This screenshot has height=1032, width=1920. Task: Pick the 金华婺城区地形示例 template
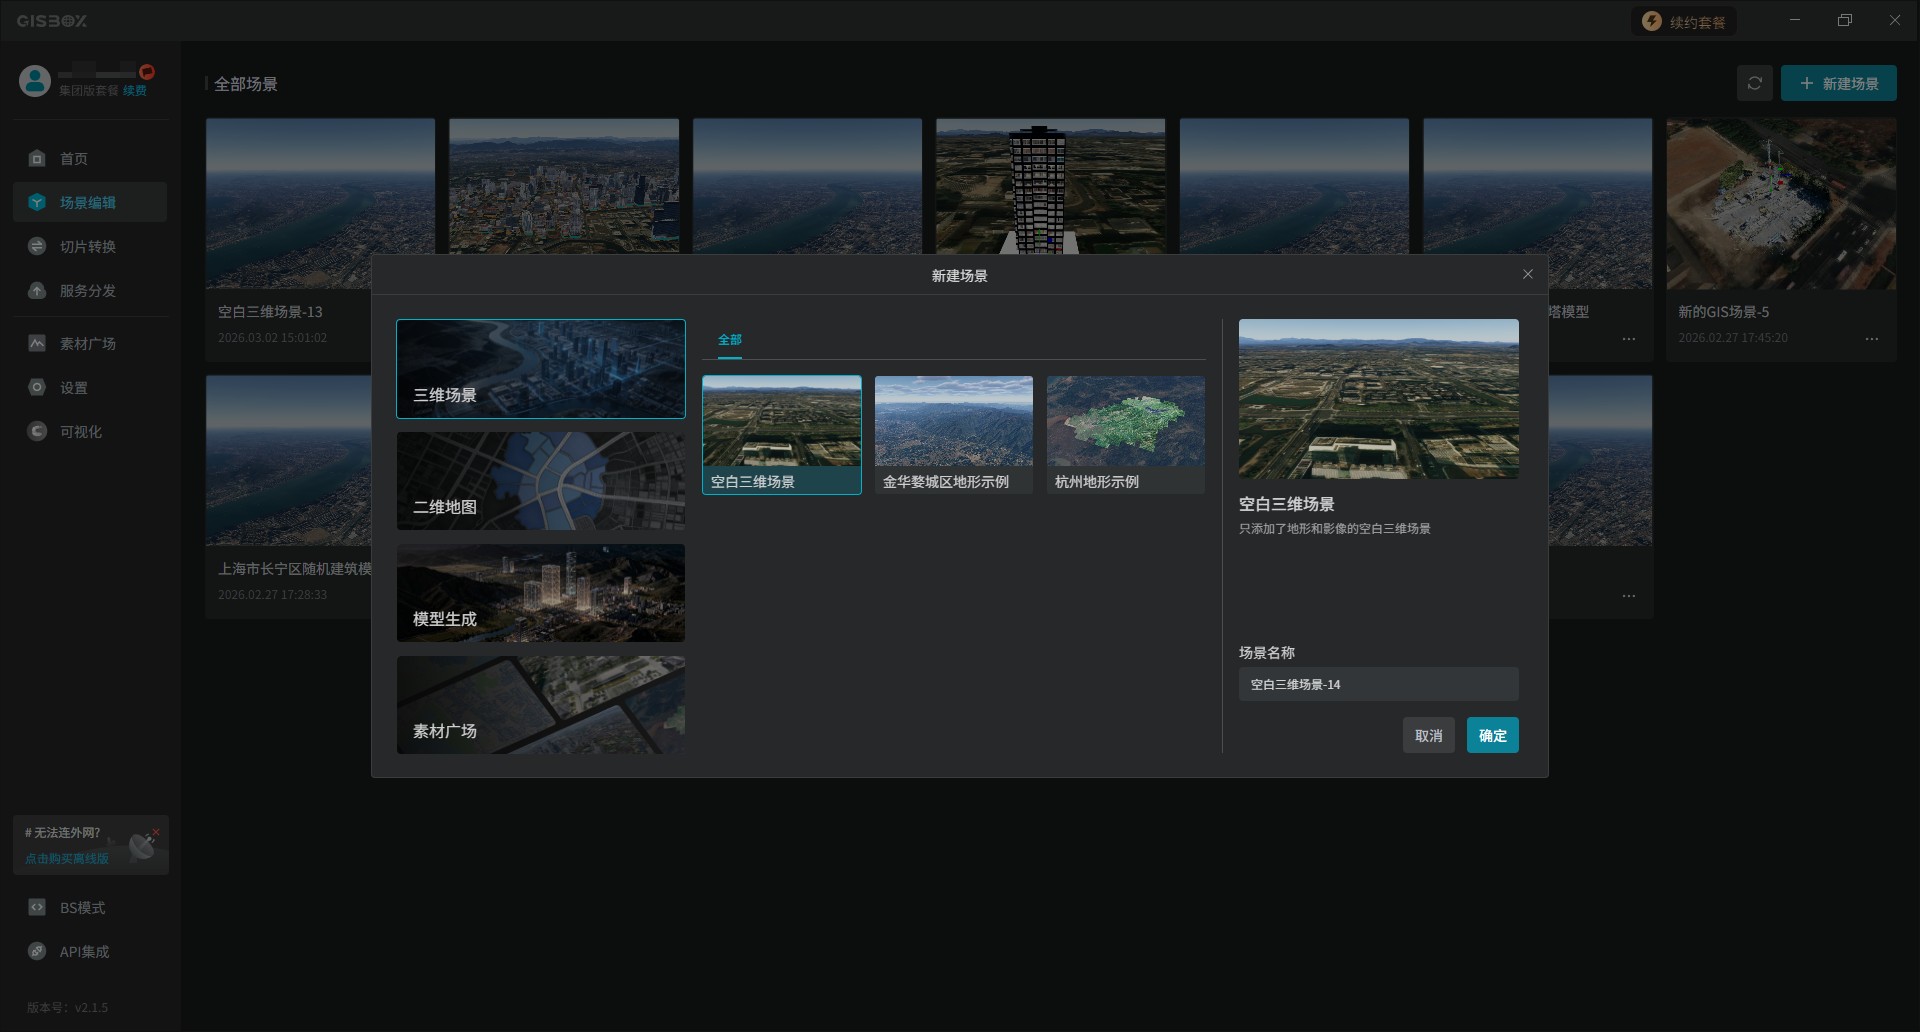tap(953, 434)
